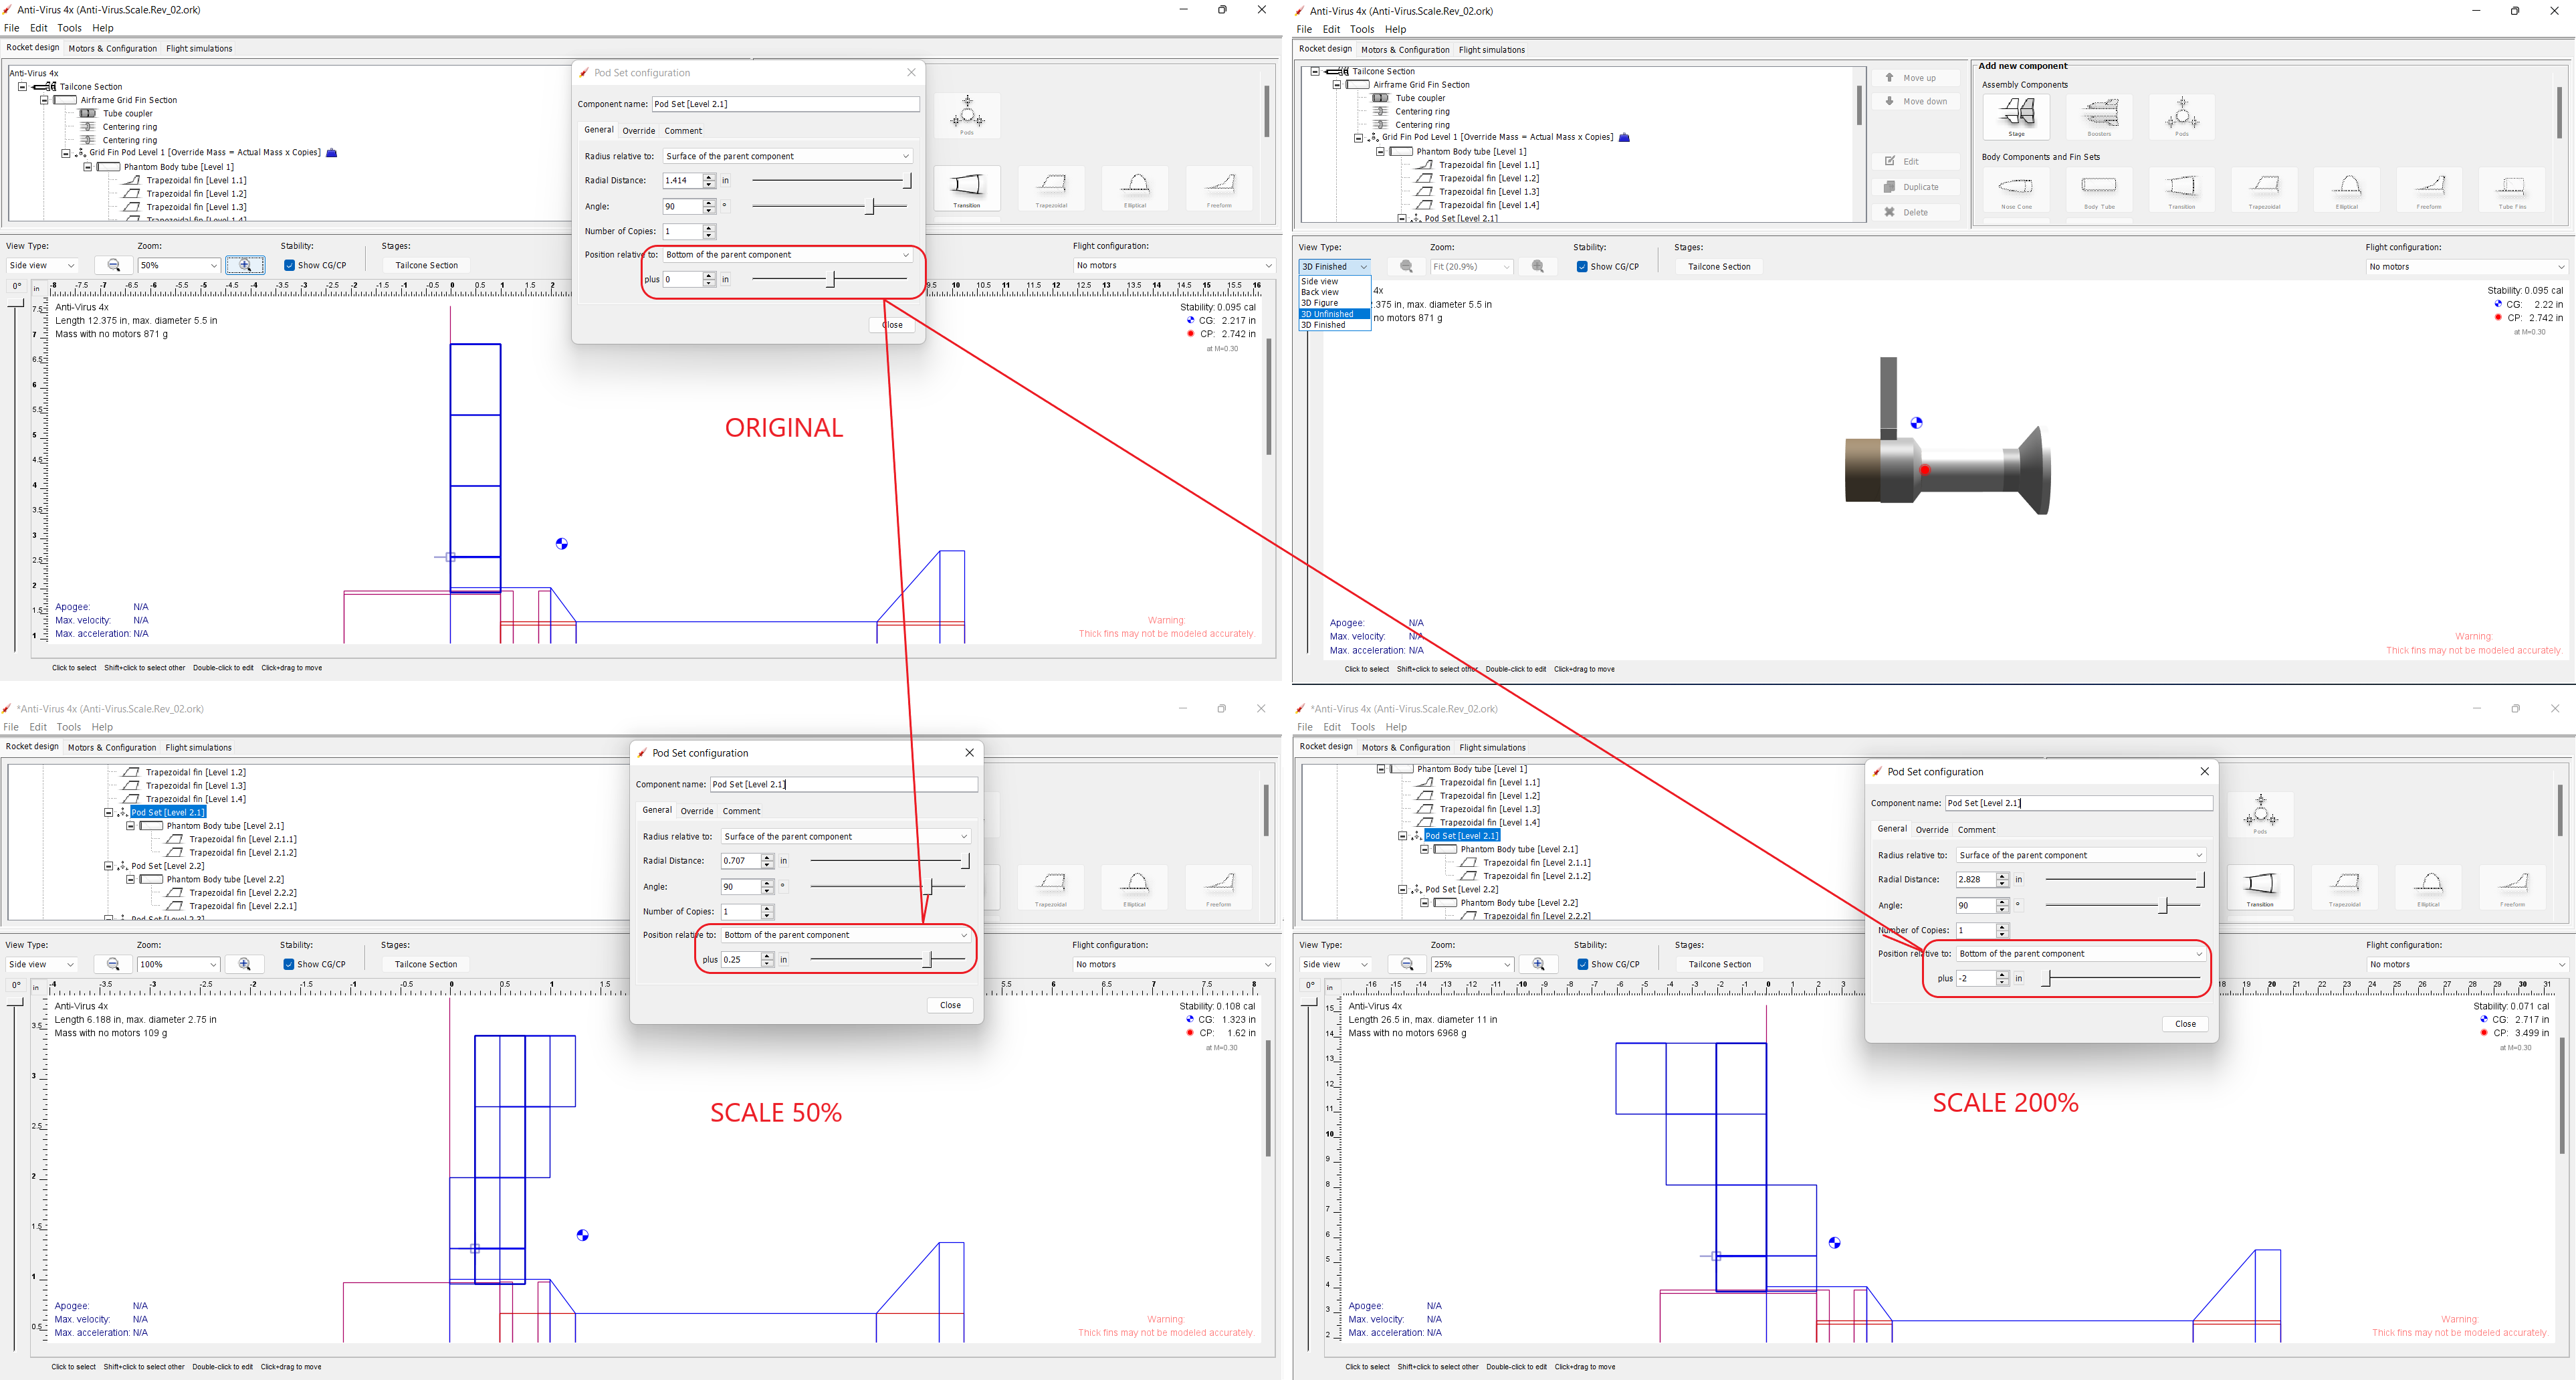Open the Zoom dropdown showing Fit (20.9%)

(1472, 267)
